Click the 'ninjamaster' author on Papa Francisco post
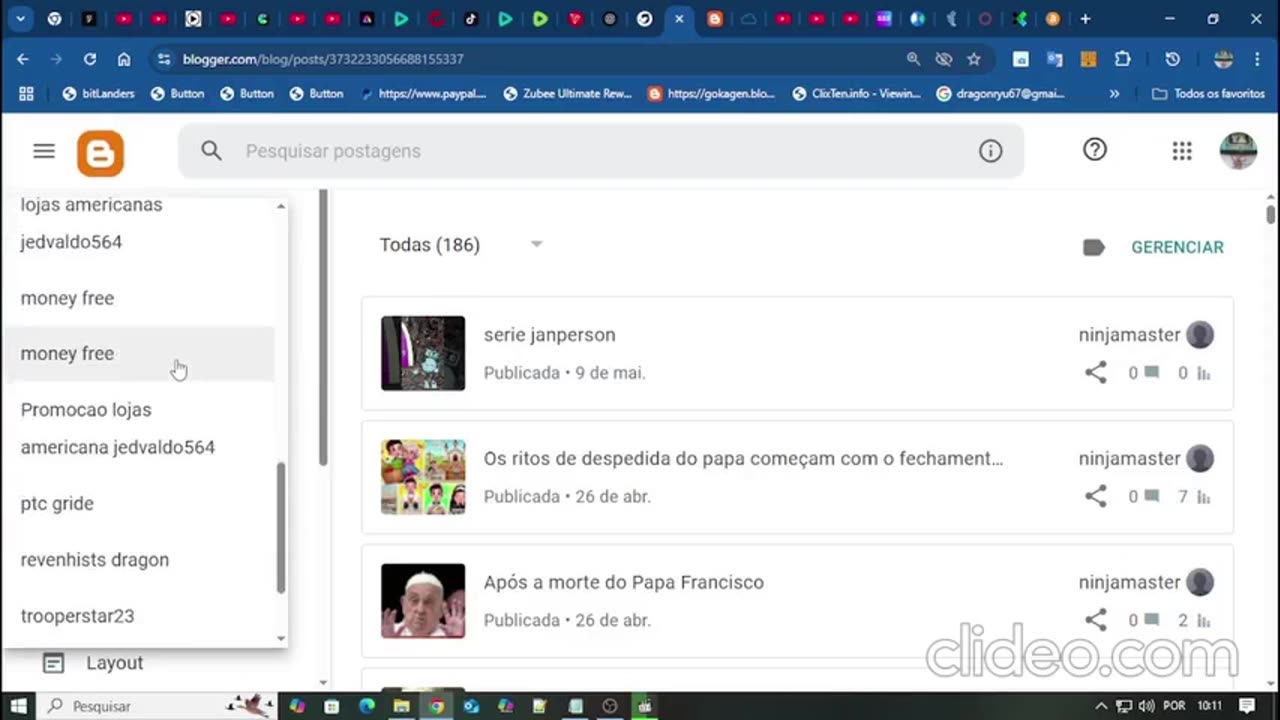Screen dimensions: 1280x720 pos(1130,583)
